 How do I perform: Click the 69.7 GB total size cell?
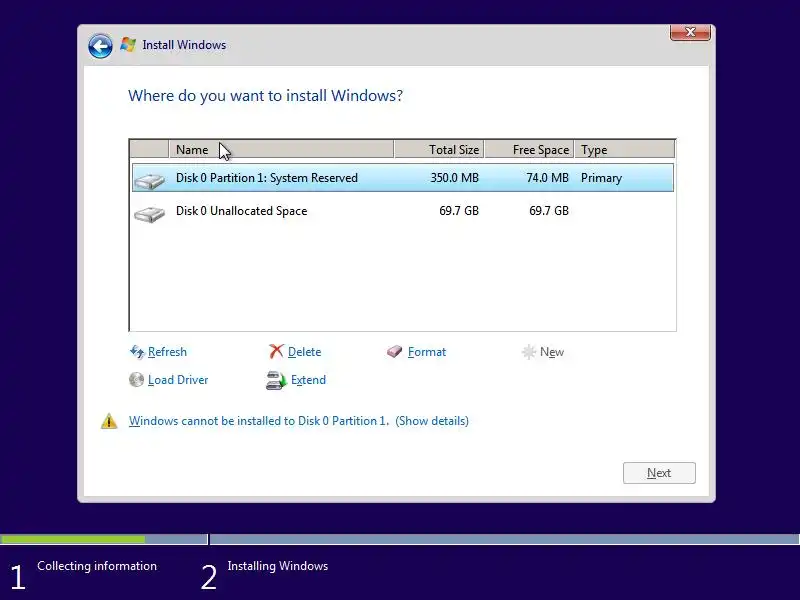(459, 211)
